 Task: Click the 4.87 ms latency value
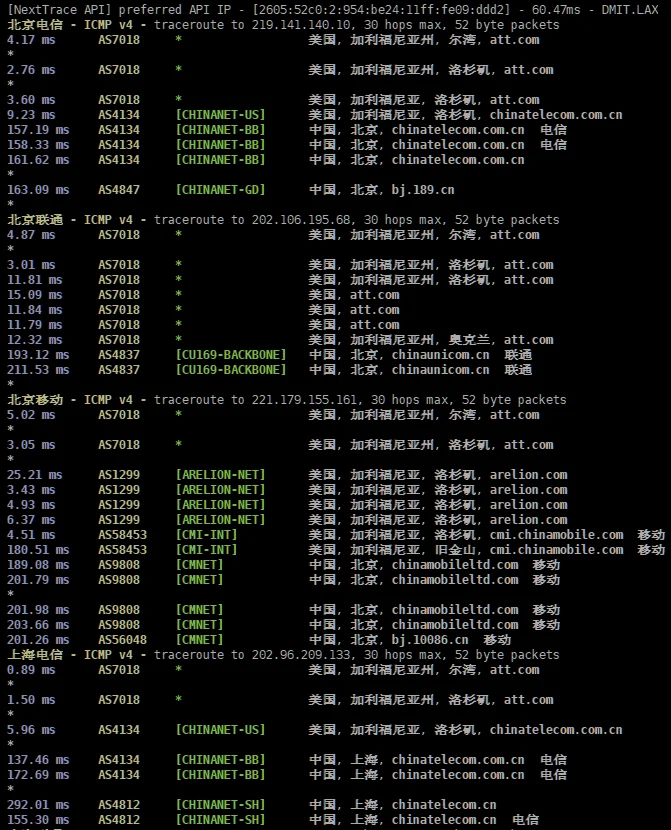[31, 234]
